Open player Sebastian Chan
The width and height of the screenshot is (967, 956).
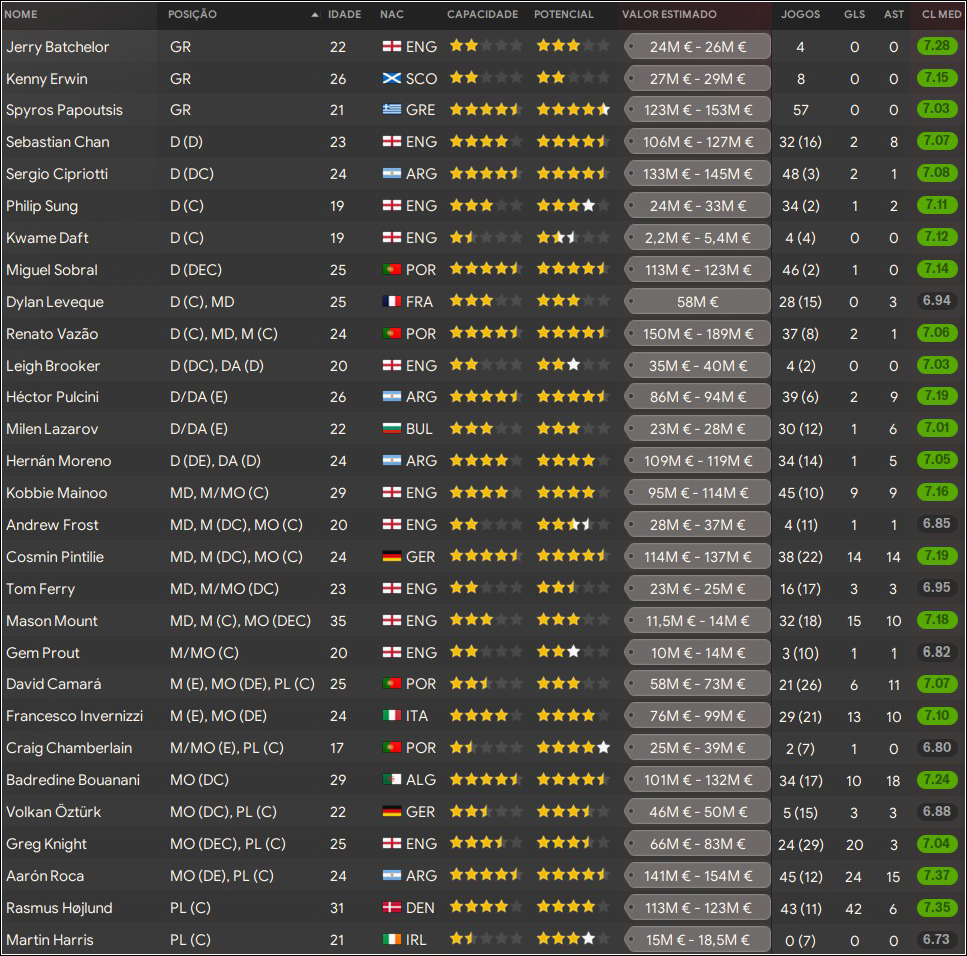(x=57, y=142)
